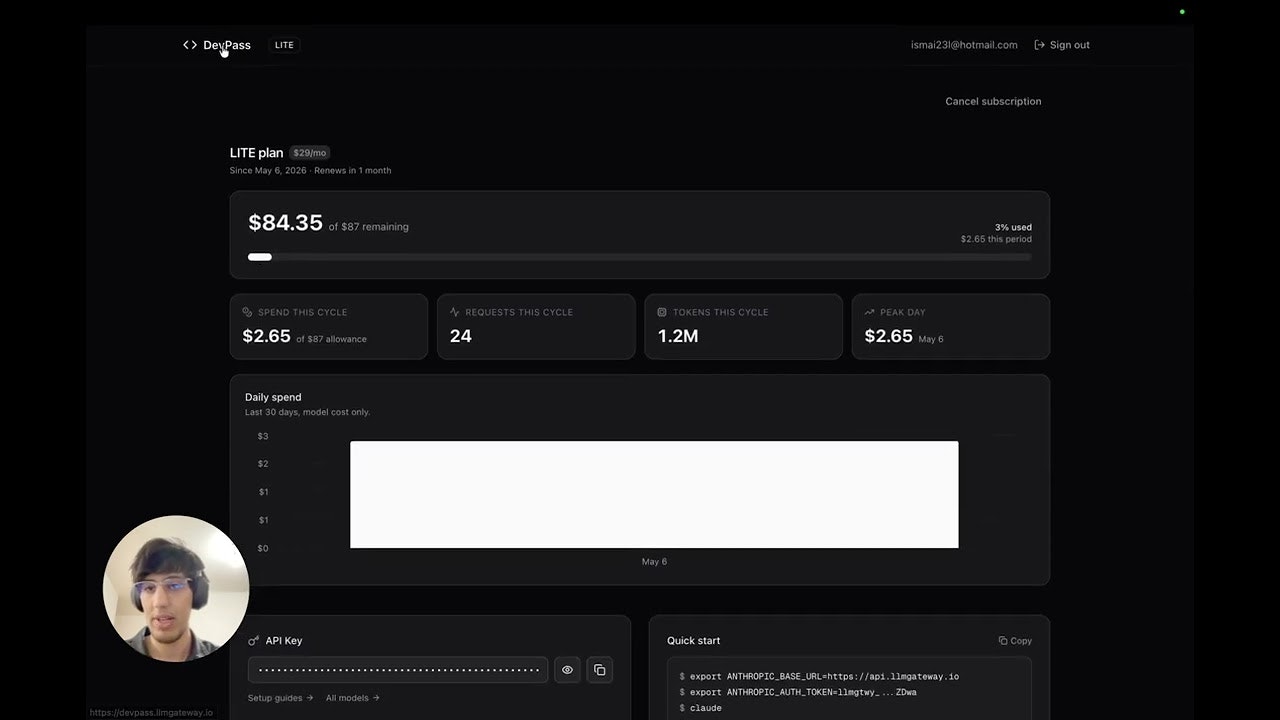
Task: Click the API Key key icon
Action: click(254, 641)
